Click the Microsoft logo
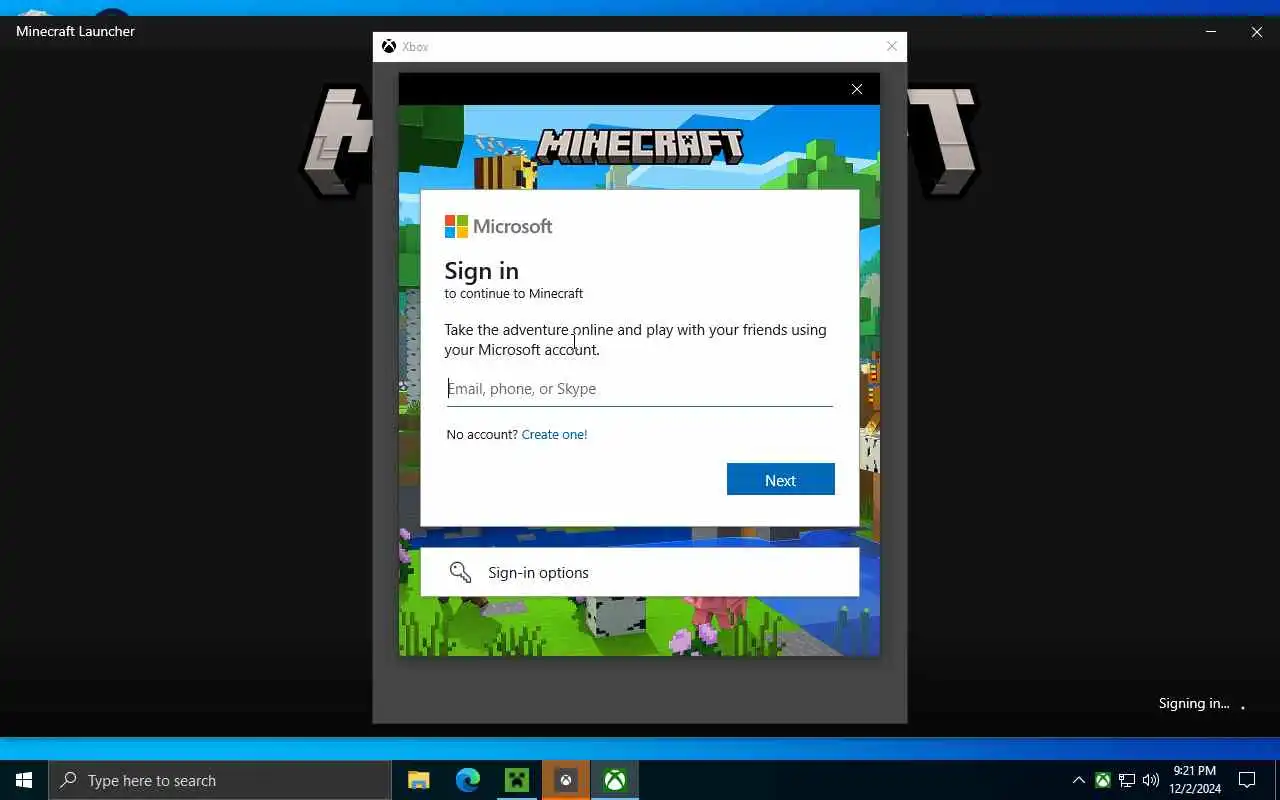The image size is (1280, 800). [498, 226]
